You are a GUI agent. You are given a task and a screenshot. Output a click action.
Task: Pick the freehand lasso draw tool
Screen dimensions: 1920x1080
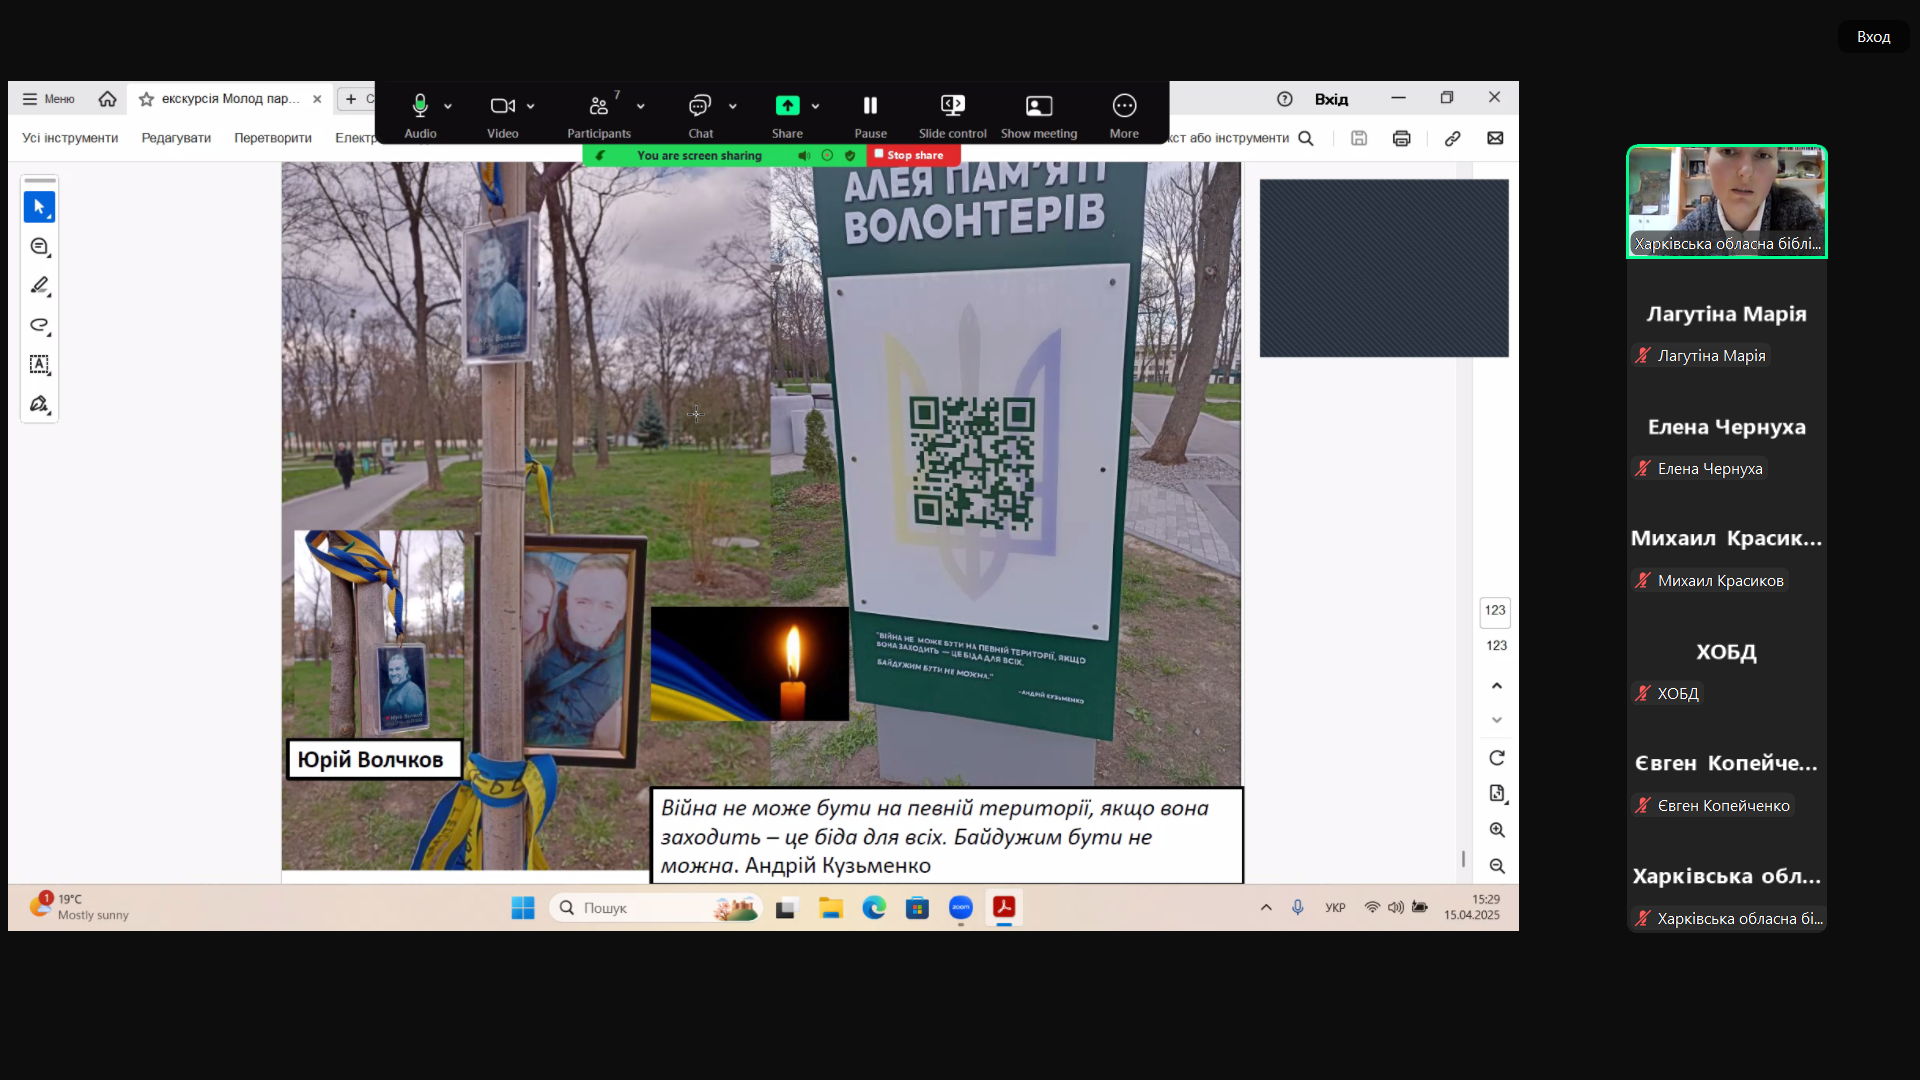39,325
